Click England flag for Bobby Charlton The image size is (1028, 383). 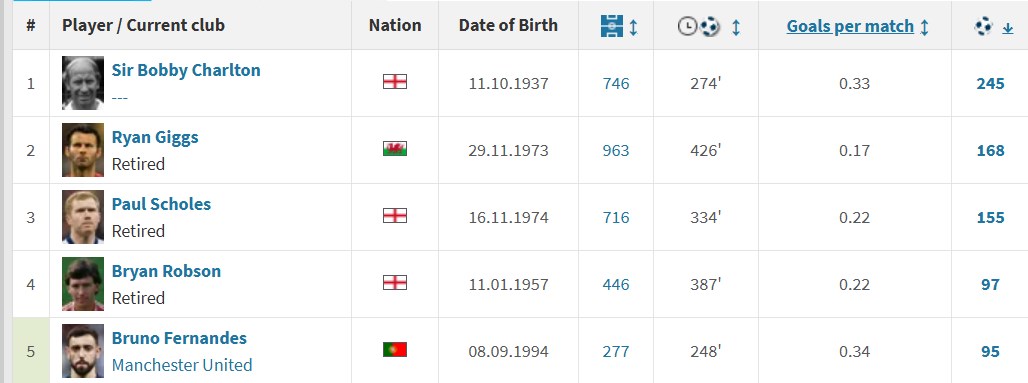point(395,81)
